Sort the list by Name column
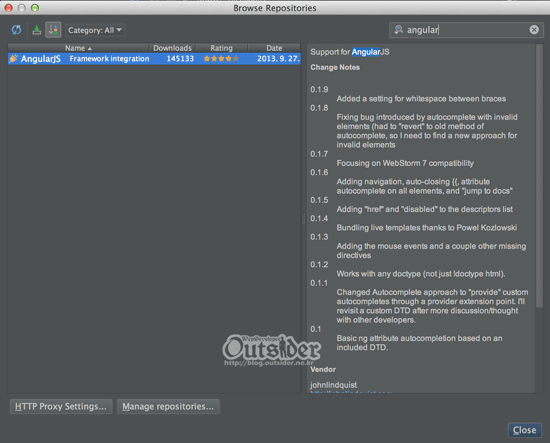 [x=78, y=48]
